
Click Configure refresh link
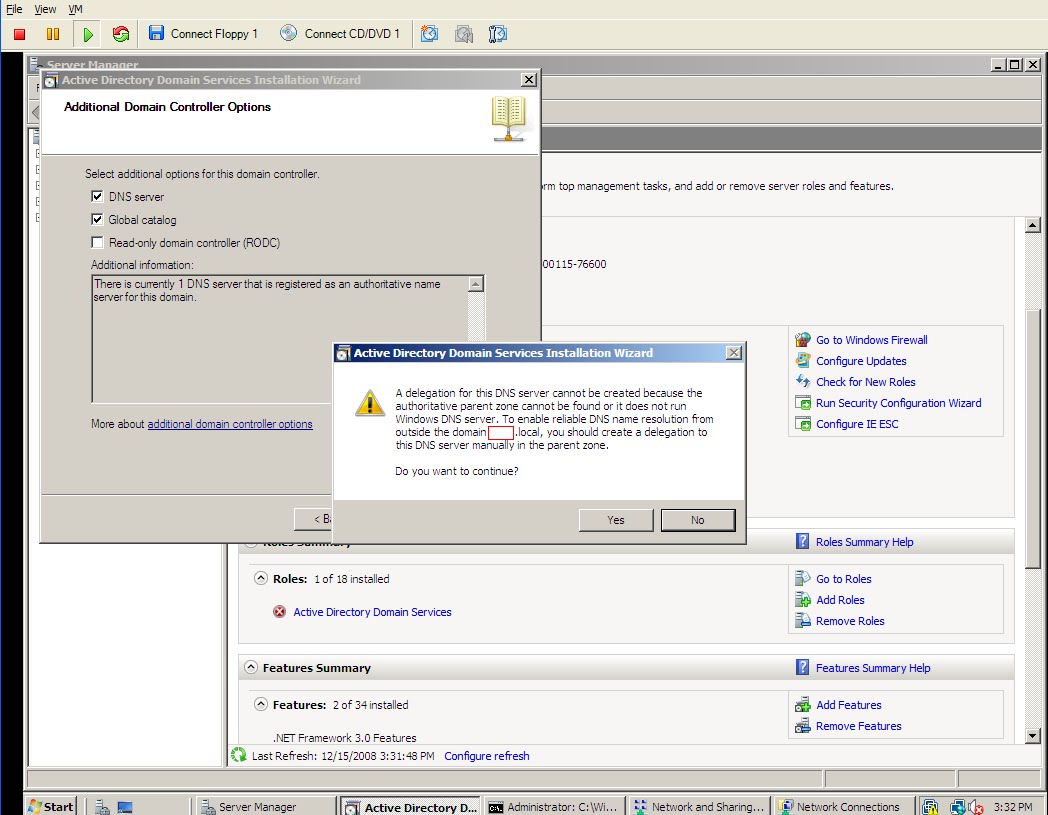pyautogui.click(x=487, y=756)
